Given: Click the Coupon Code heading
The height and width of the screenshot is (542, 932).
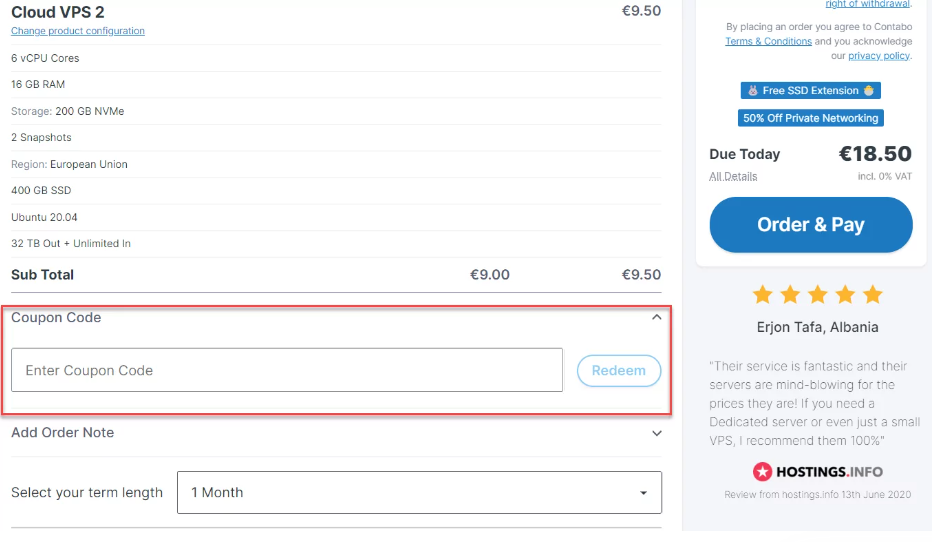Looking at the screenshot, I should point(56,317).
